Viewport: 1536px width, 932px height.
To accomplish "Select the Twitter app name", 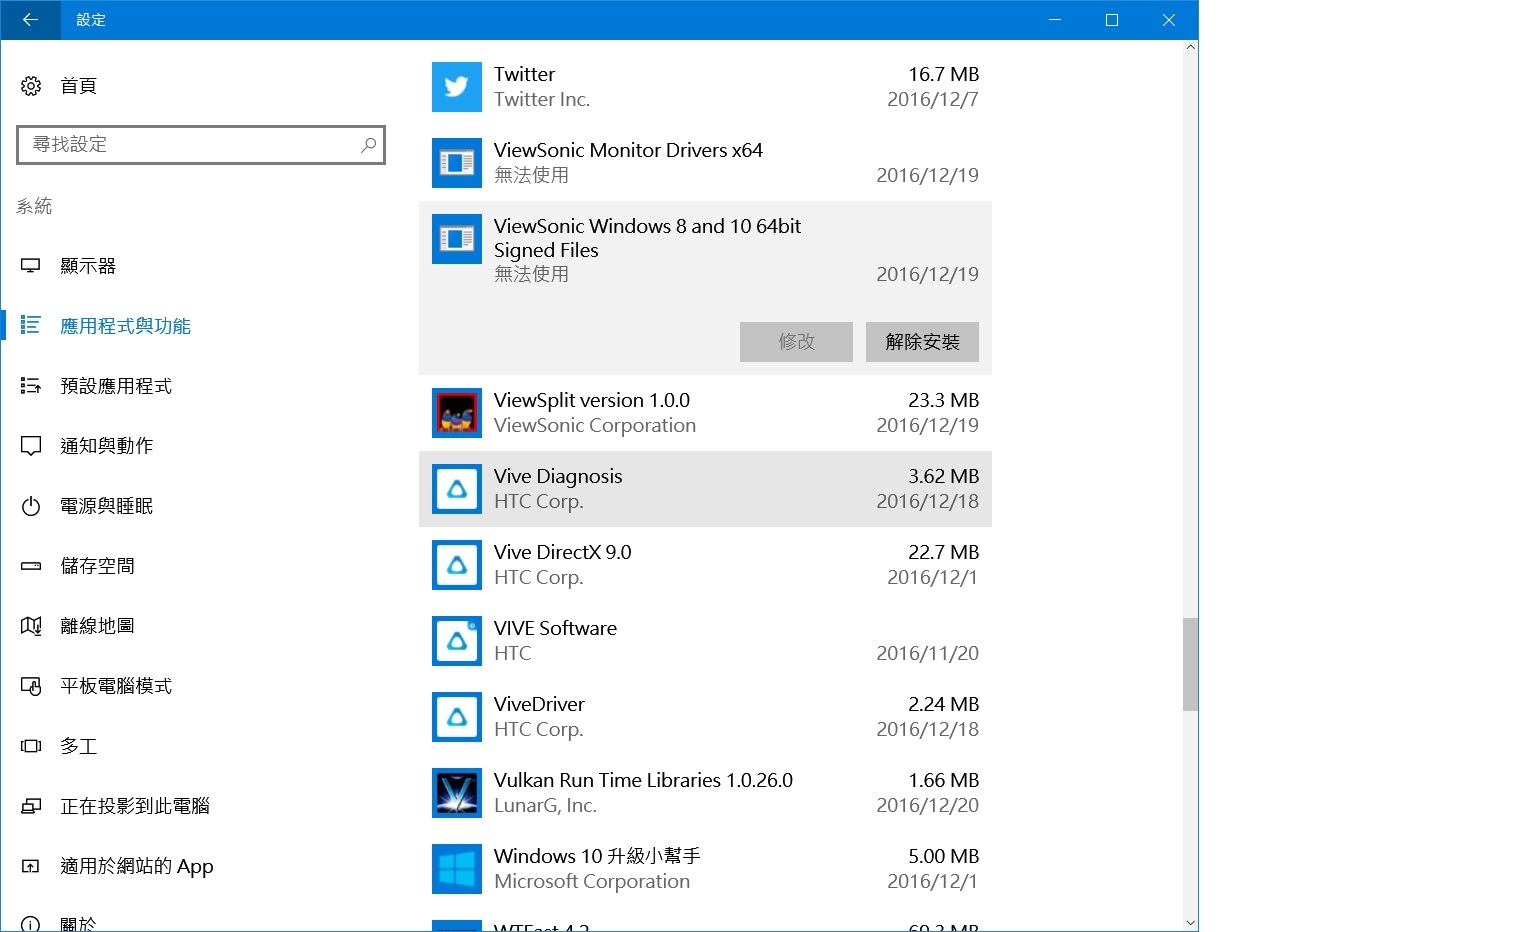I will point(525,74).
